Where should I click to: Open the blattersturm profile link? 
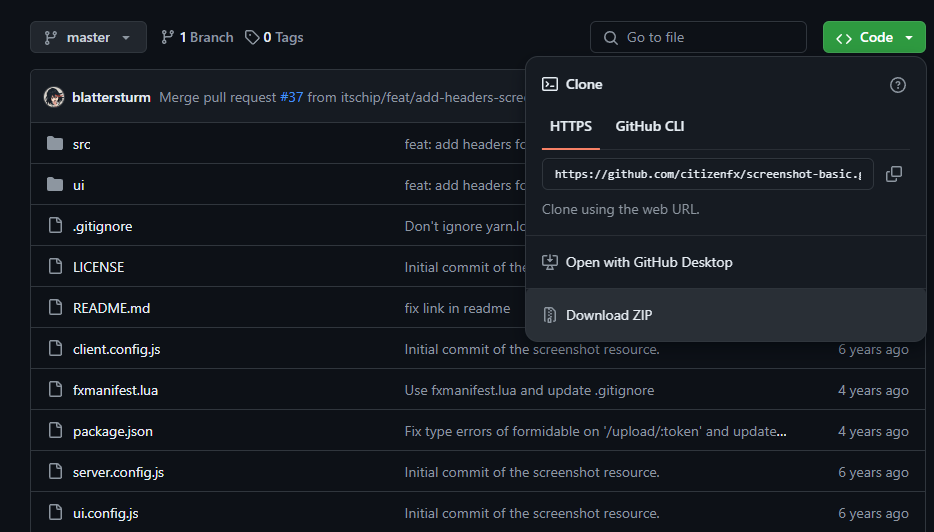tap(111, 97)
